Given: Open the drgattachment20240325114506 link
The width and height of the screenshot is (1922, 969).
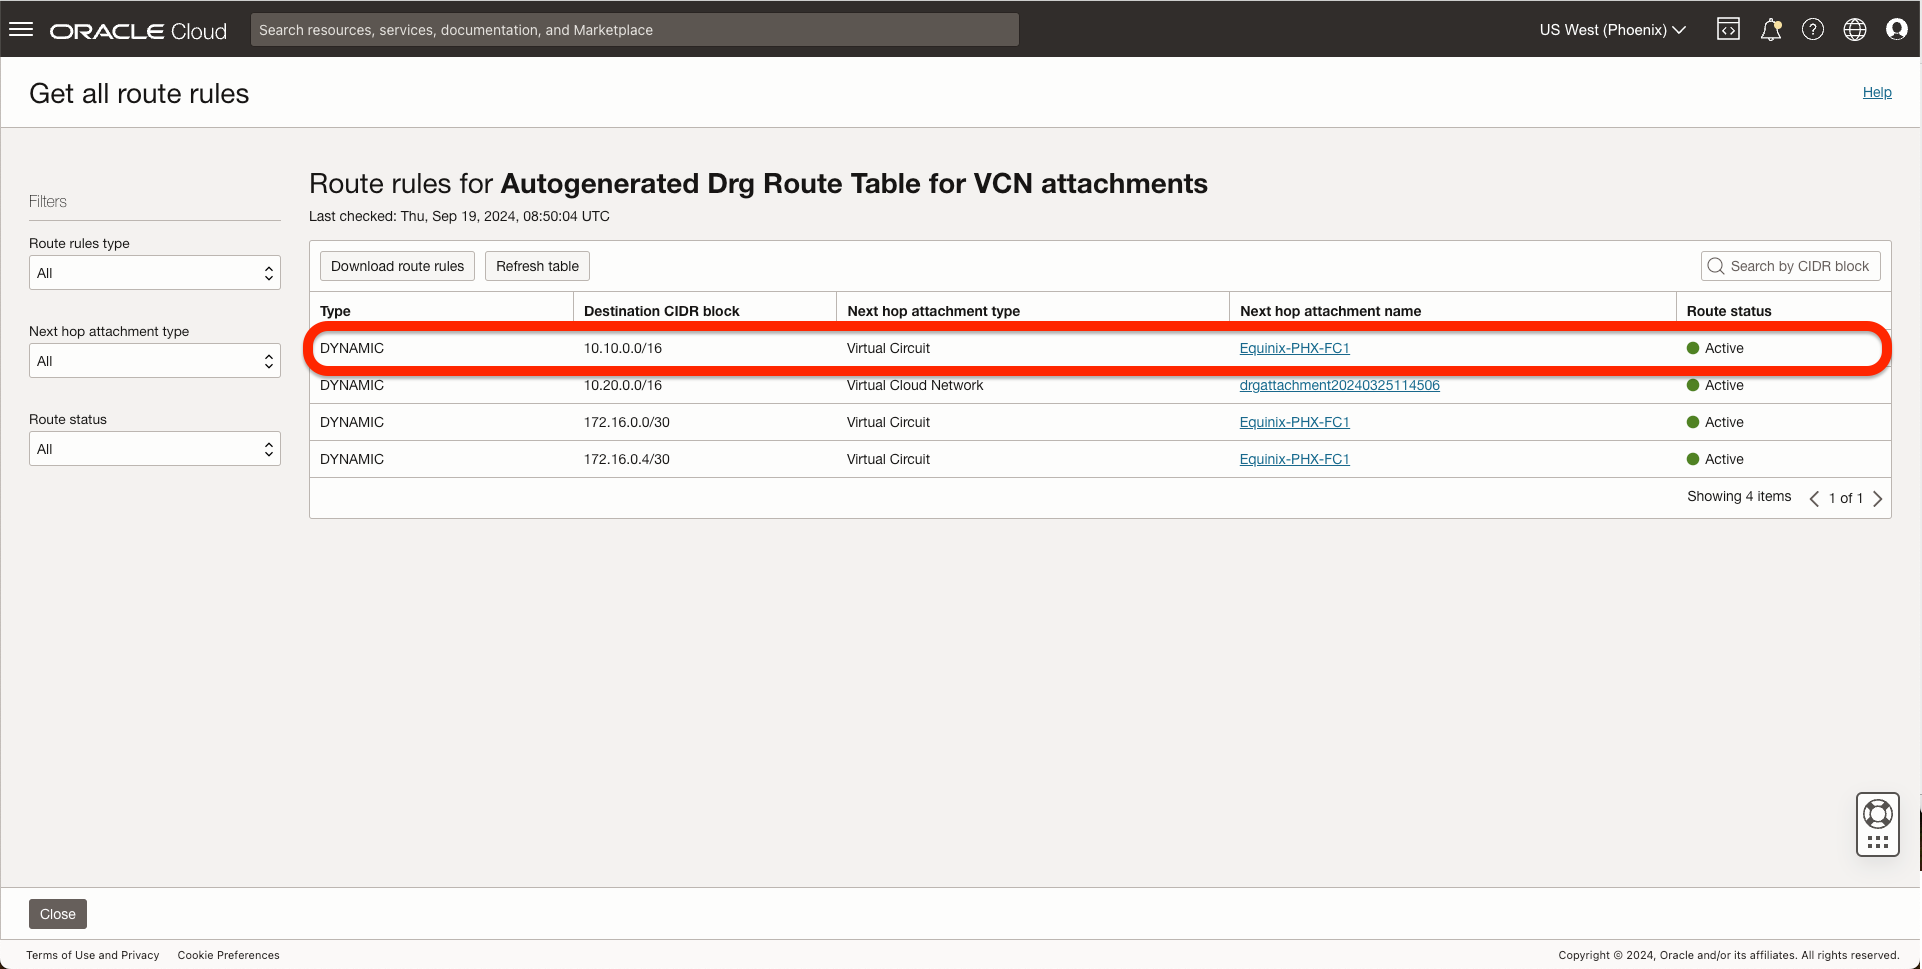Looking at the screenshot, I should pyautogui.click(x=1339, y=385).
